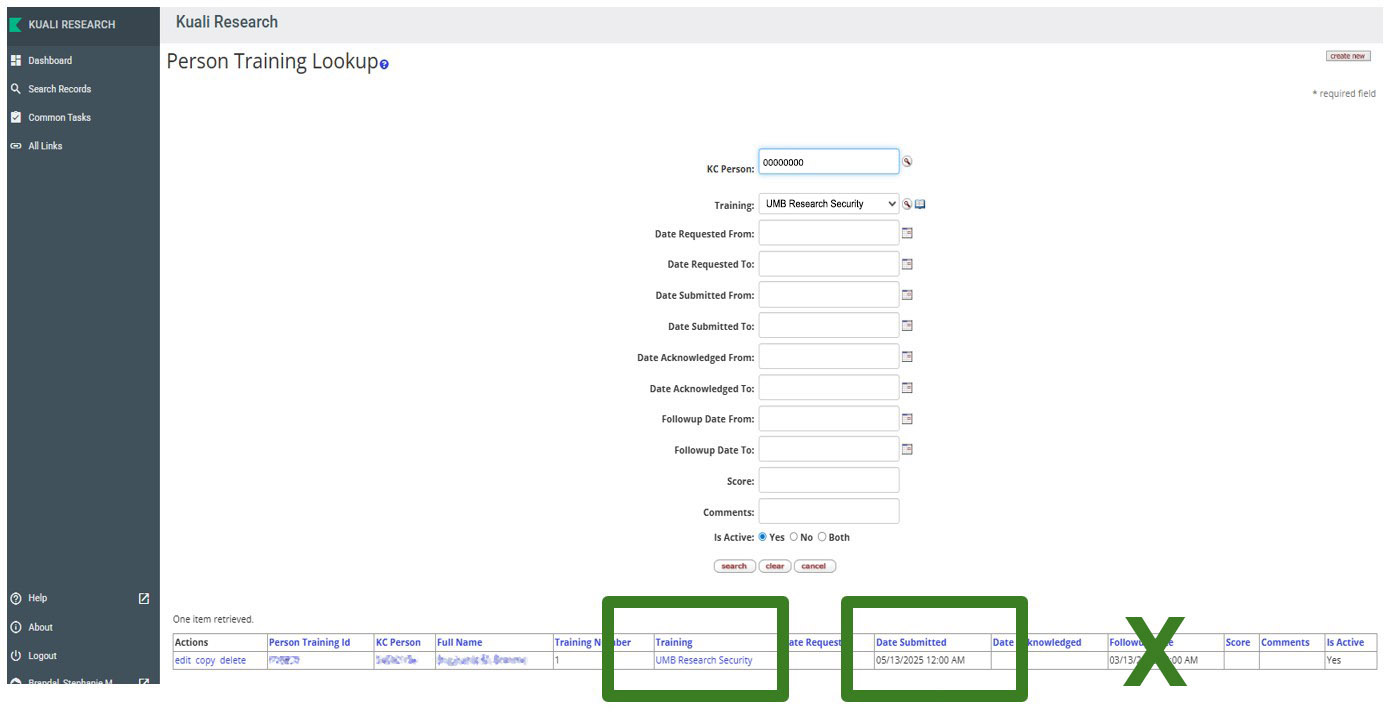Open calendar for Followup Date To
The image size is (1393, 712).
(908, 450)
